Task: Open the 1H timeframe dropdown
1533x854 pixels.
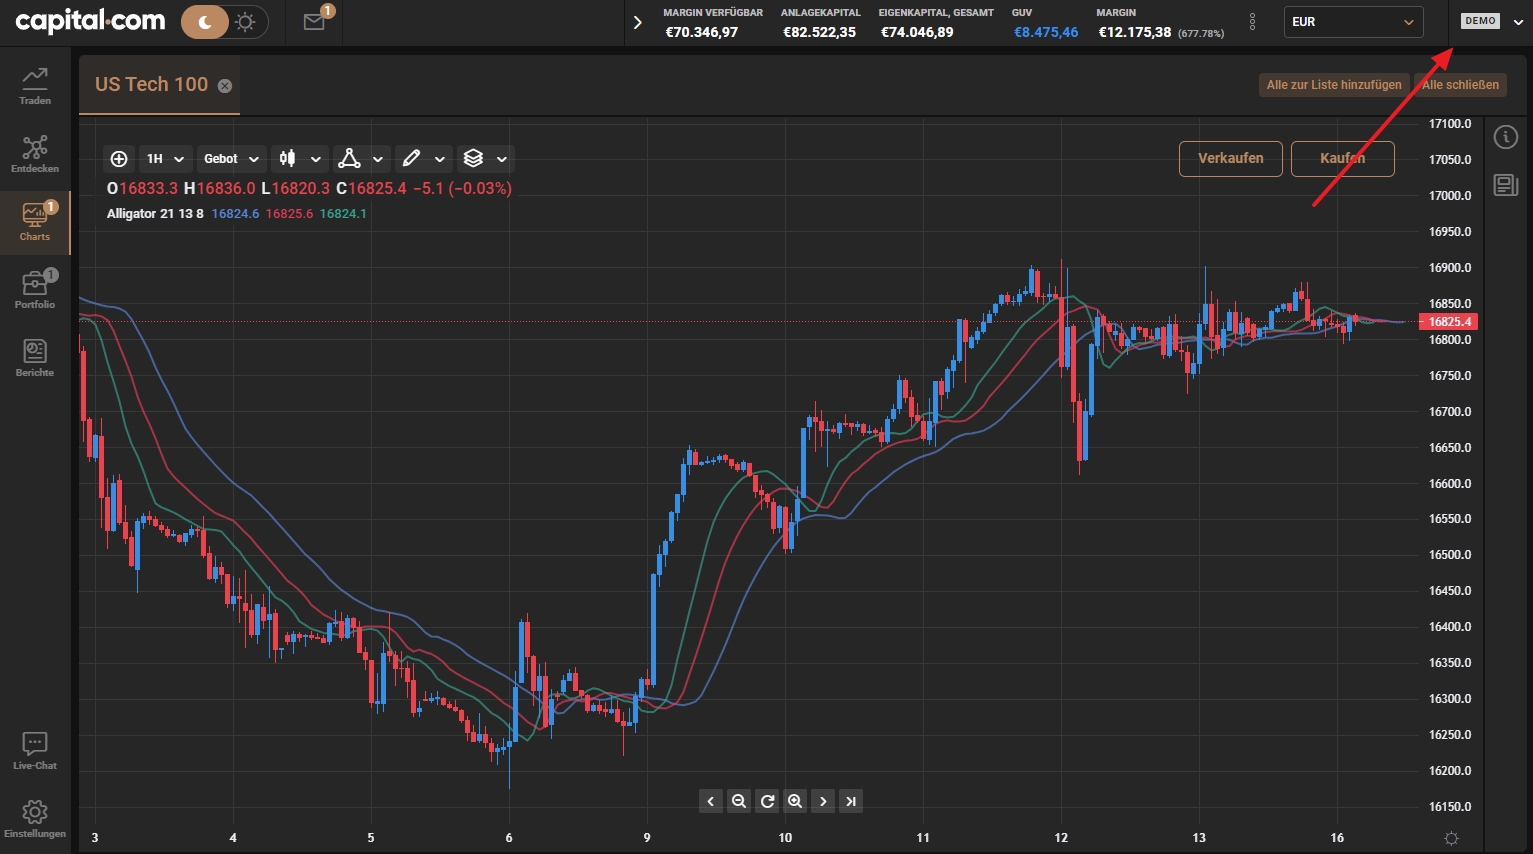Action: pos(165,158)
